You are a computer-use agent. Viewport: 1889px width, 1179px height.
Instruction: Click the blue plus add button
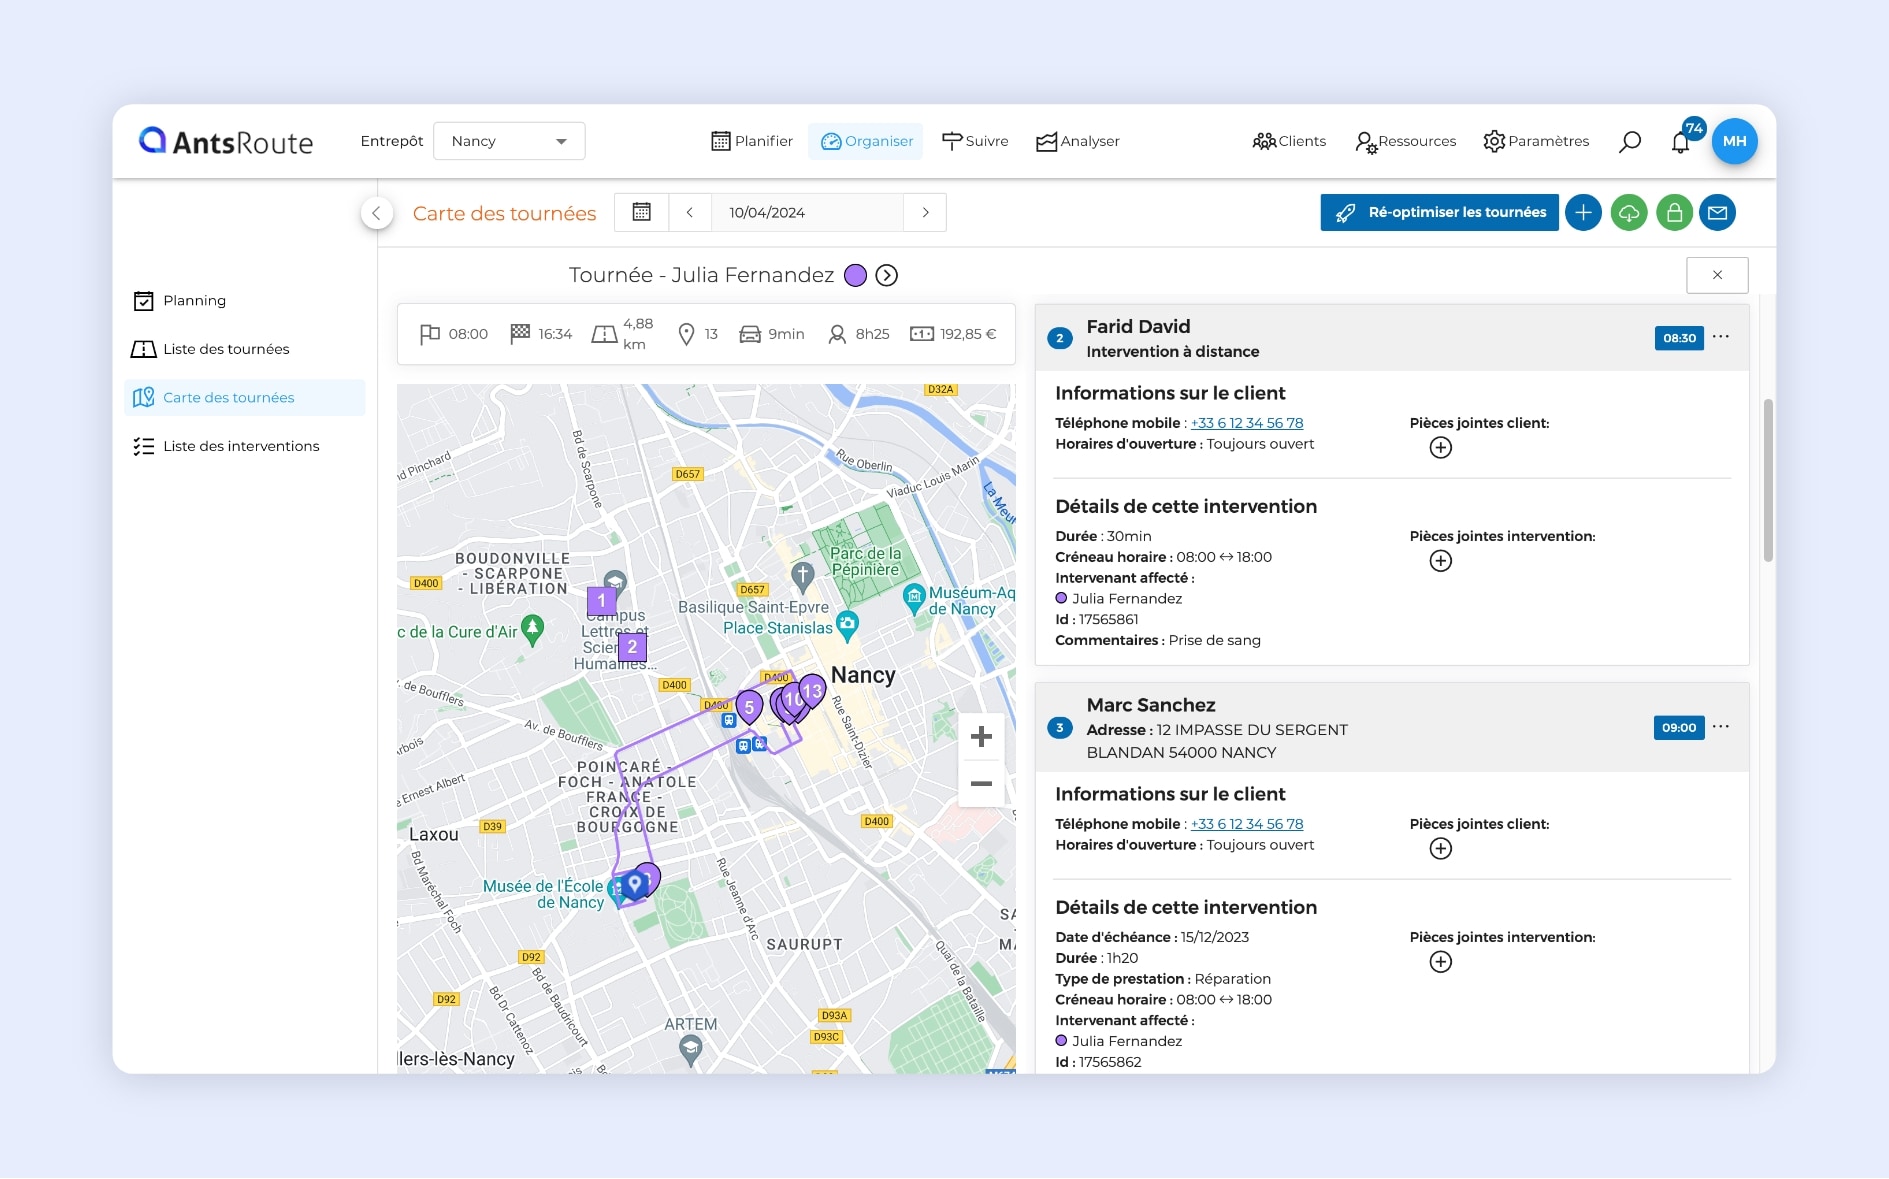[x=1583, y=213]
